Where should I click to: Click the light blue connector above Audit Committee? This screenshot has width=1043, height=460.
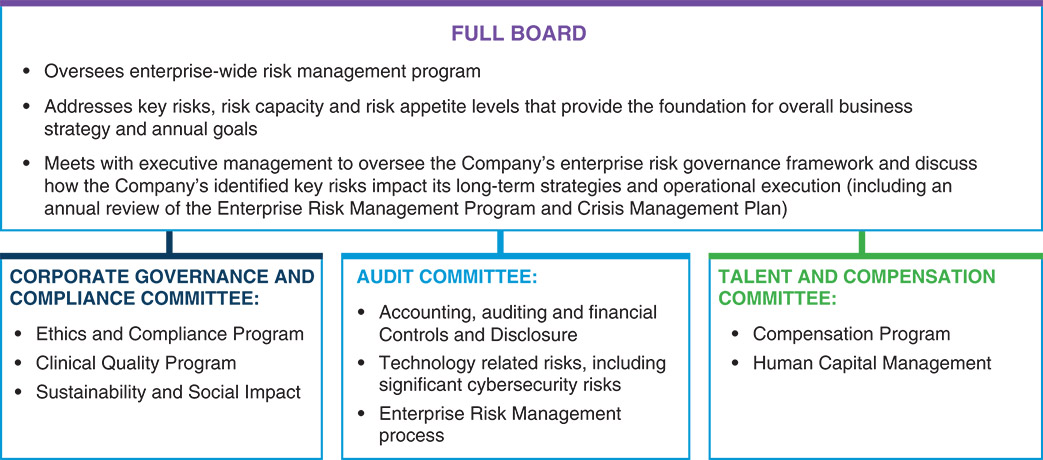click(x=500, y=242)
